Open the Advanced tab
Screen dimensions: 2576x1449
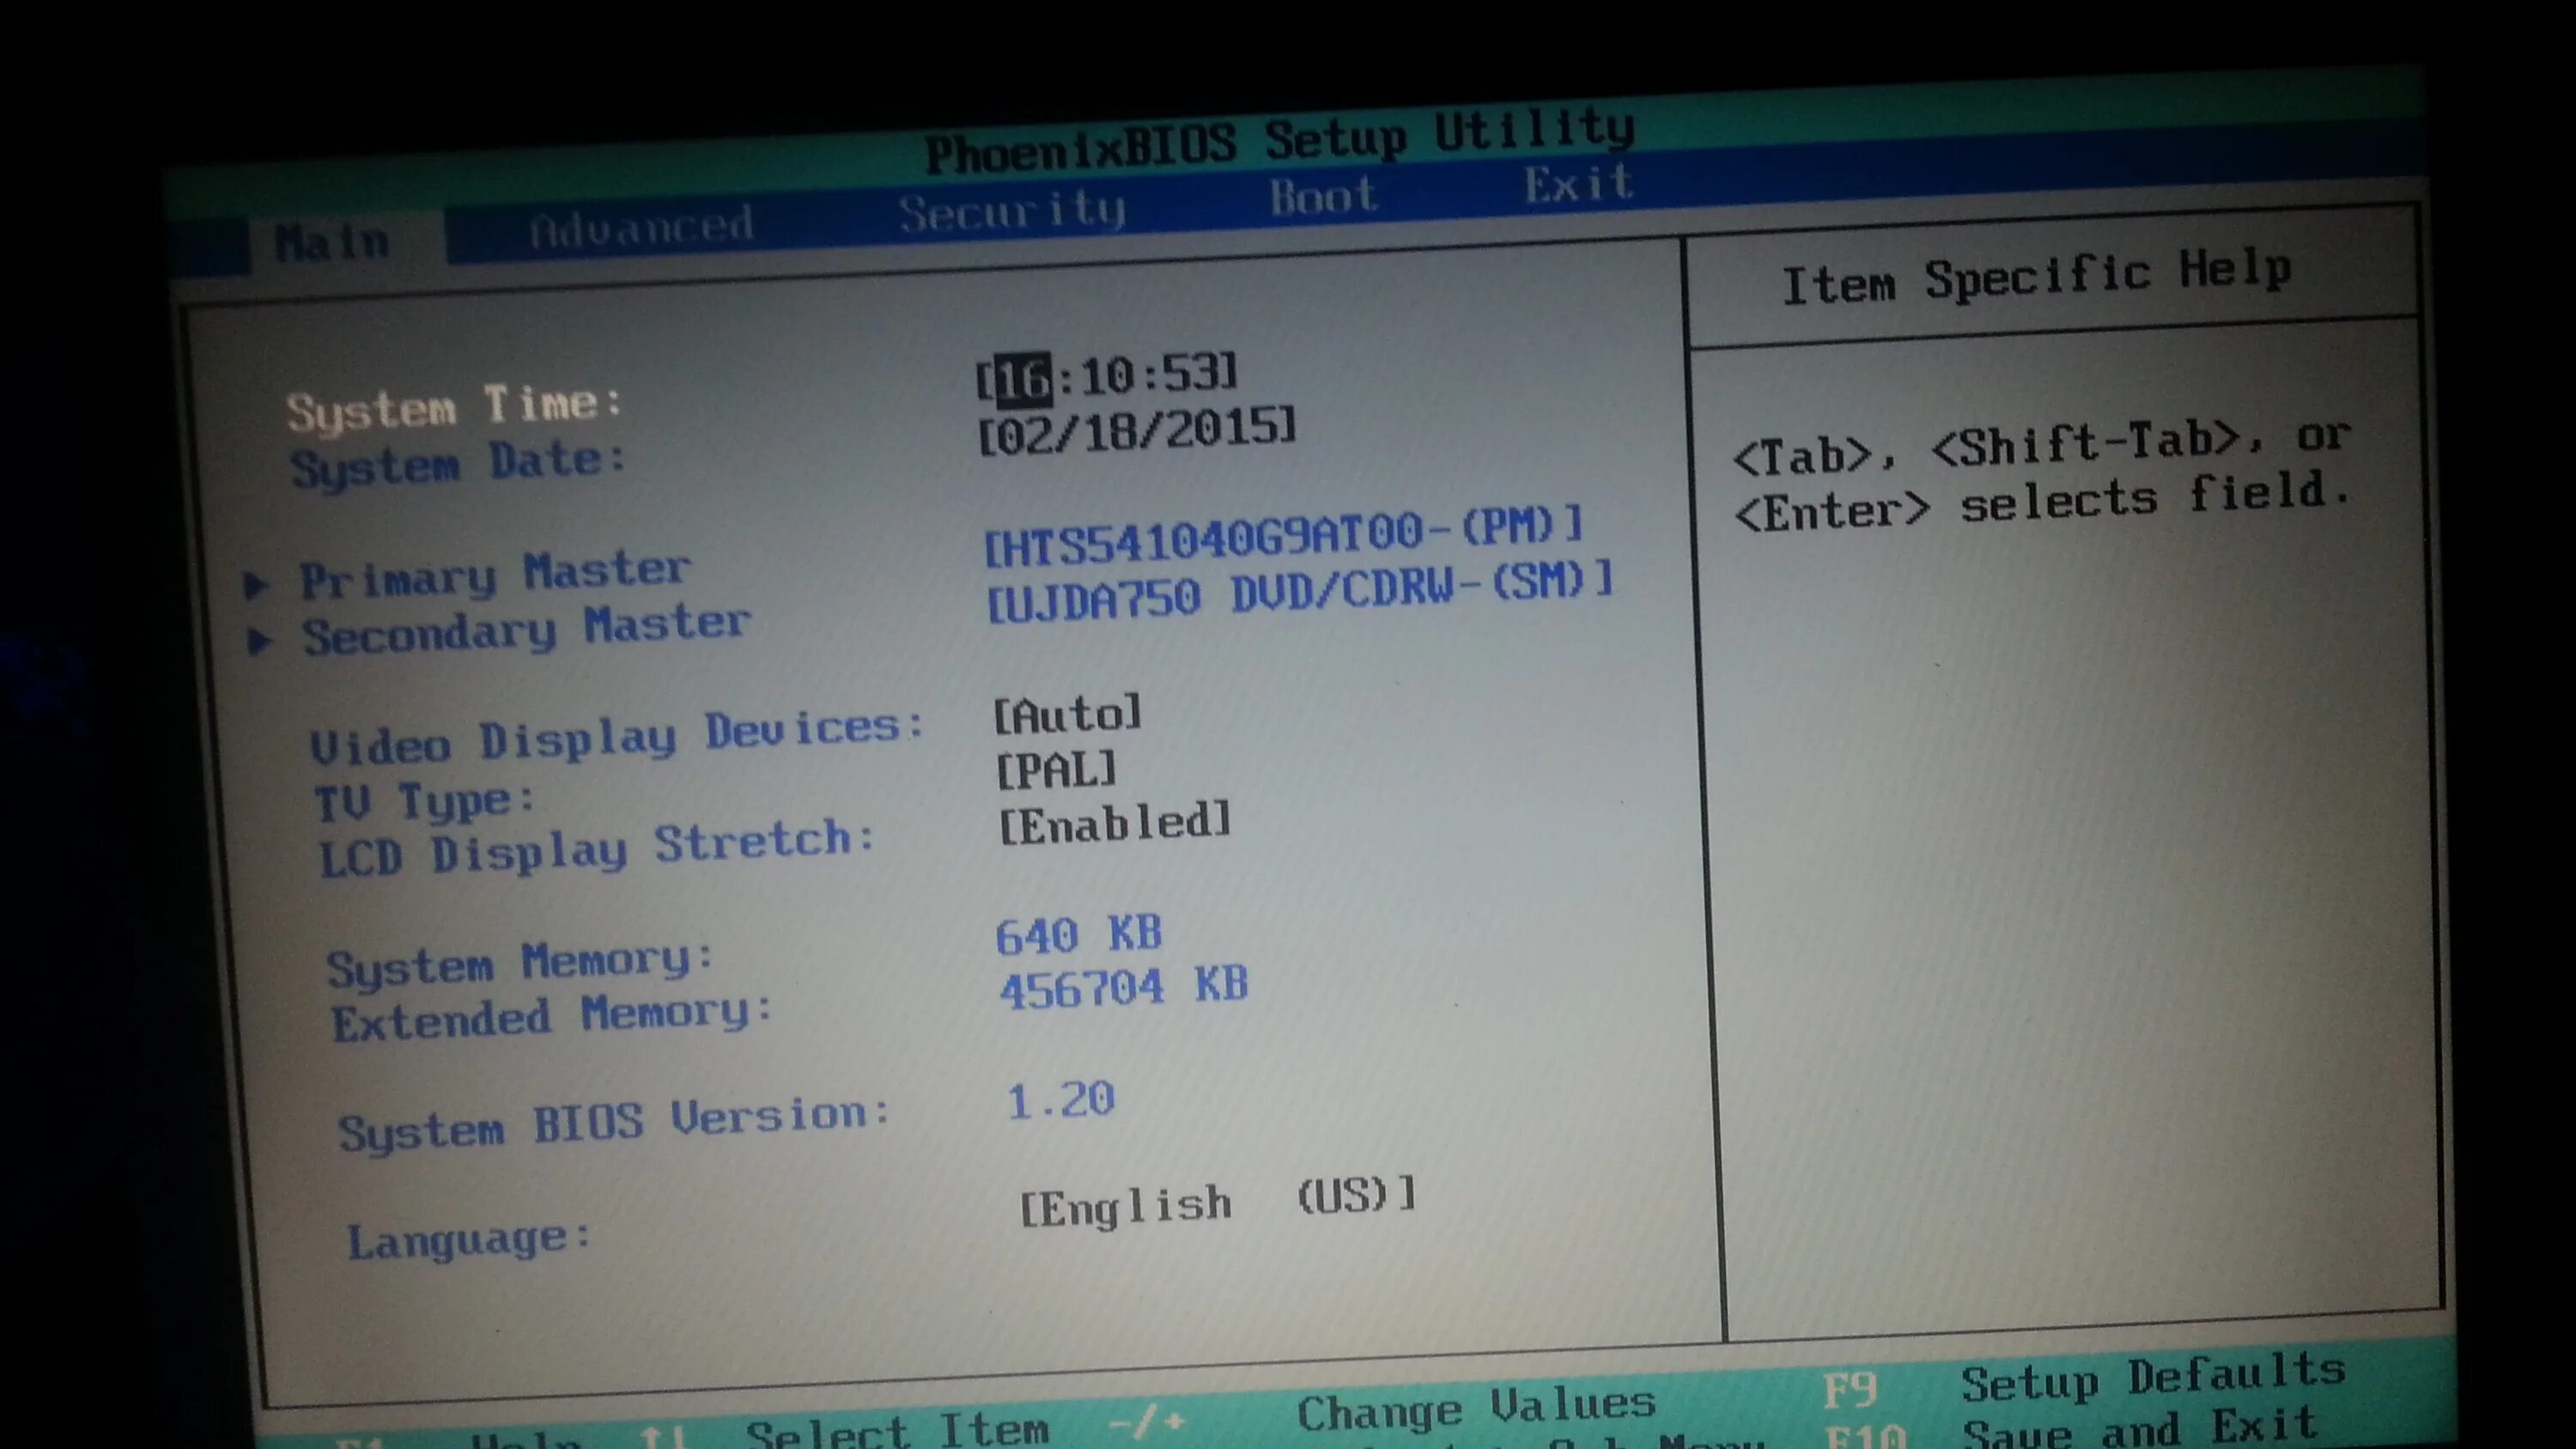click(x=641, y=228)
